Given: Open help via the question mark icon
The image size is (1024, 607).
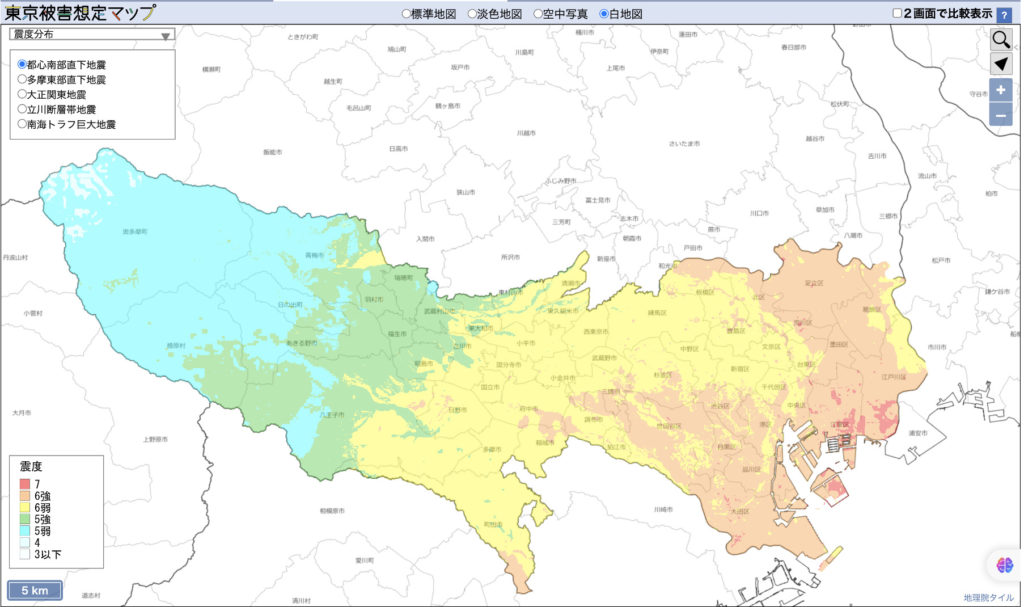Looking at the screenshot, I should click(x=1003, y=15).
